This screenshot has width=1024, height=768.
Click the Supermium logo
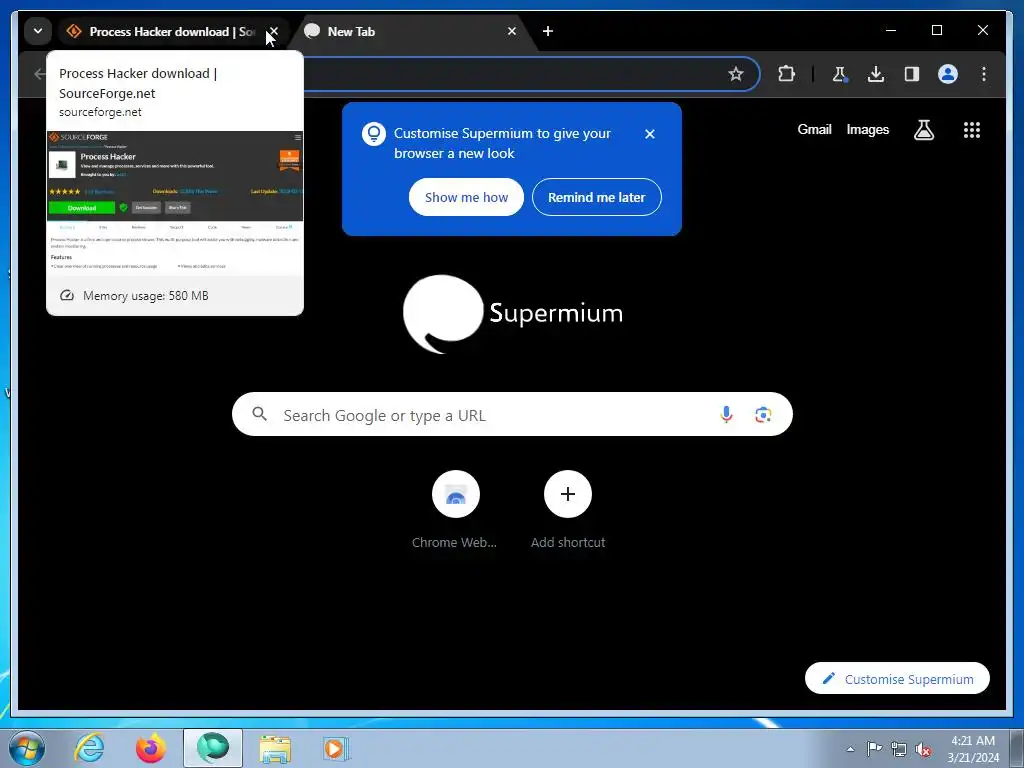click(513, 314)
